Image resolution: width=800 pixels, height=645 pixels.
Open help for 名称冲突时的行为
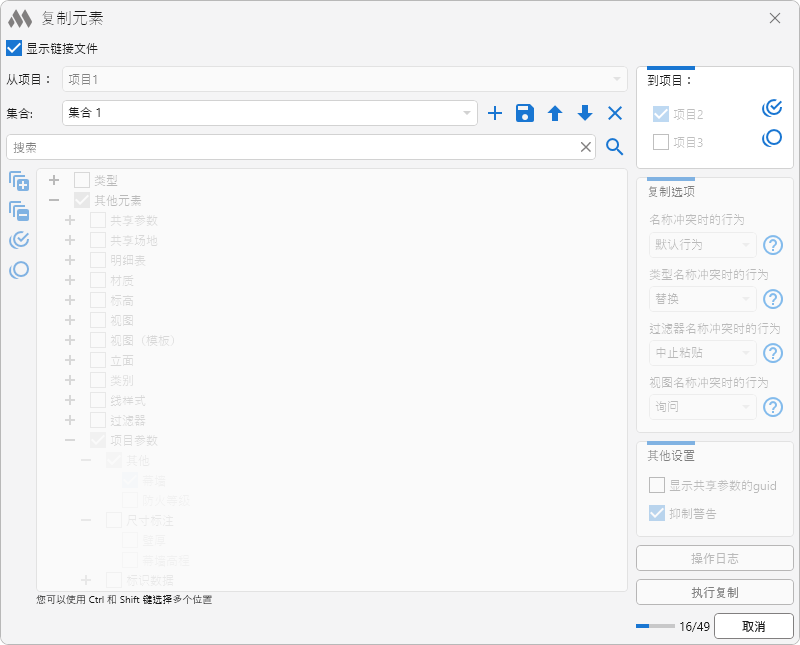click(773, 246)
